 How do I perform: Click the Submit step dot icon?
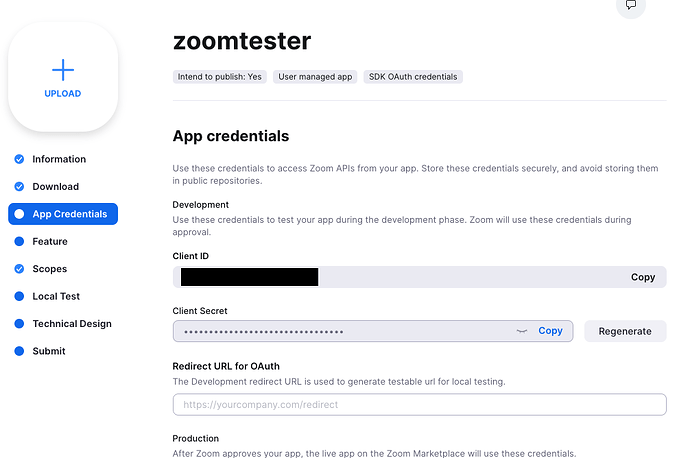[18, 351]
